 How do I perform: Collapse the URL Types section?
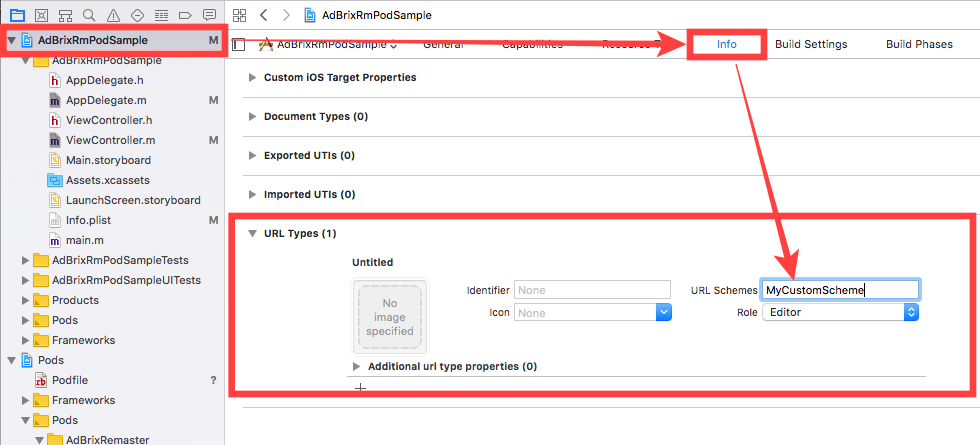pyautogui.click(x=251, y=233)
